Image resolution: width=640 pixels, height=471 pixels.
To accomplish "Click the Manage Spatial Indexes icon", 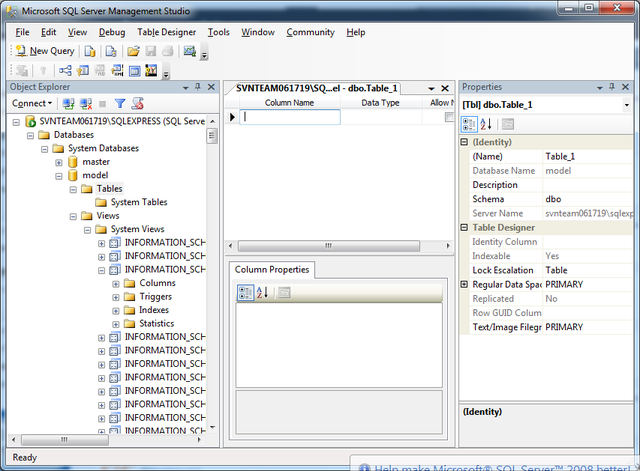I will (x=151, y=71).
